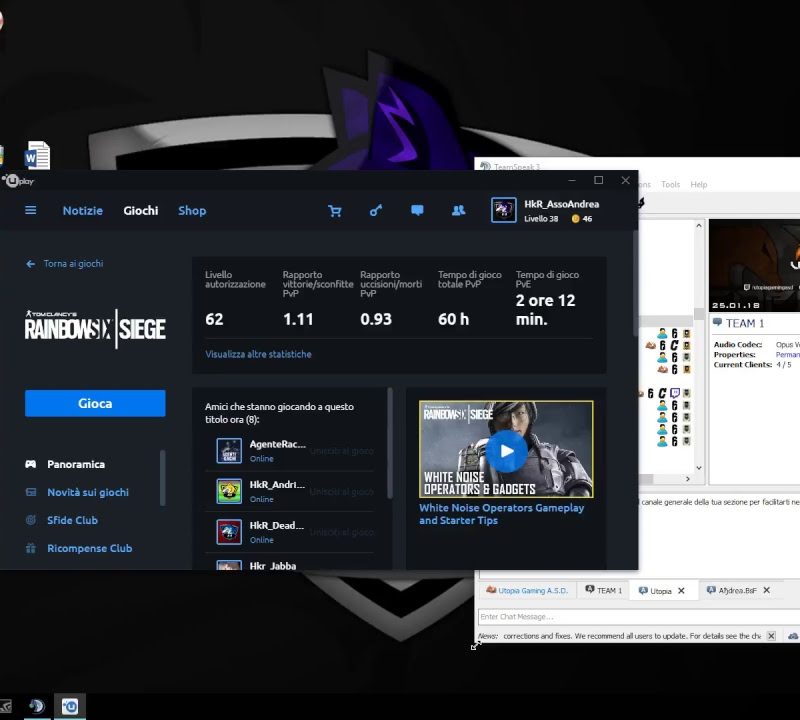Screen dimensions: 800x720
Task: Click TeamSpeak channel list scroll up arrow
Action: 698,226
